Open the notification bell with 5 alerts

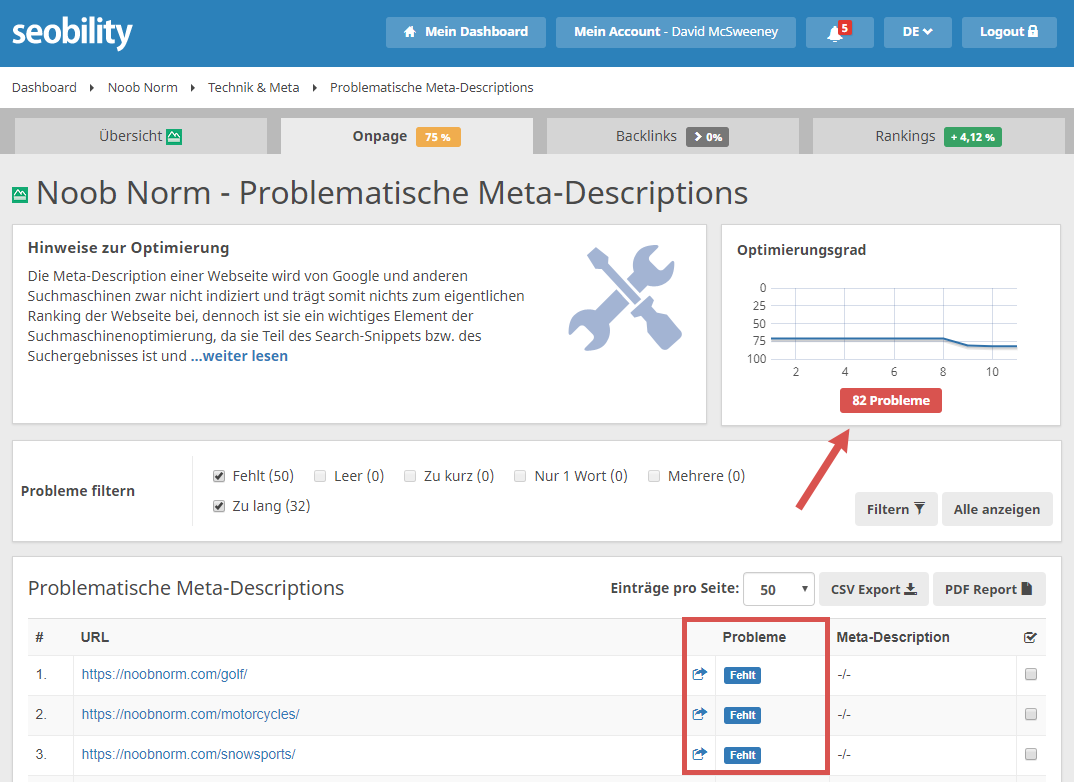tap(839, 32)
